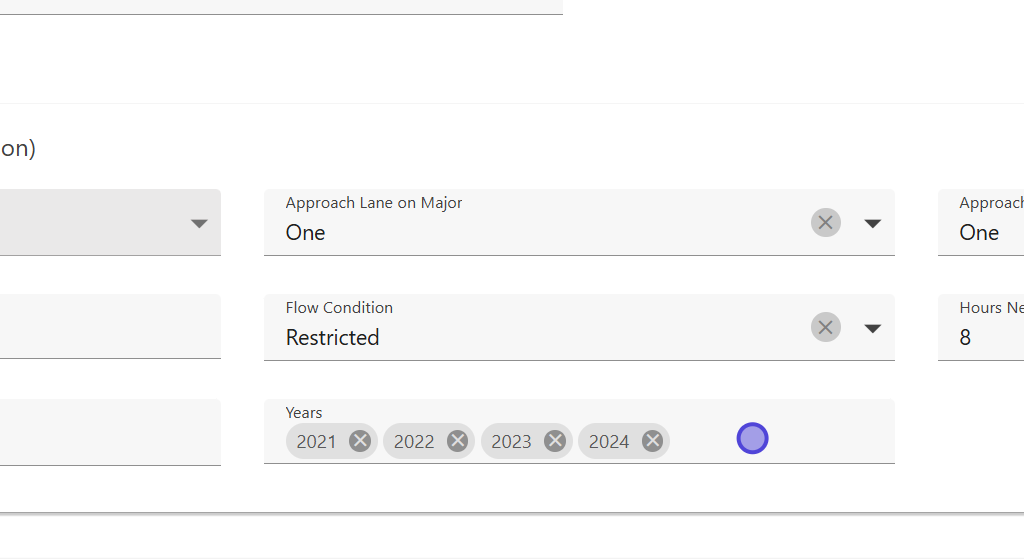Expand the Approach Lane on Major dropdown arrow
The image size is (1024, 559).
[x=872, y=223]
